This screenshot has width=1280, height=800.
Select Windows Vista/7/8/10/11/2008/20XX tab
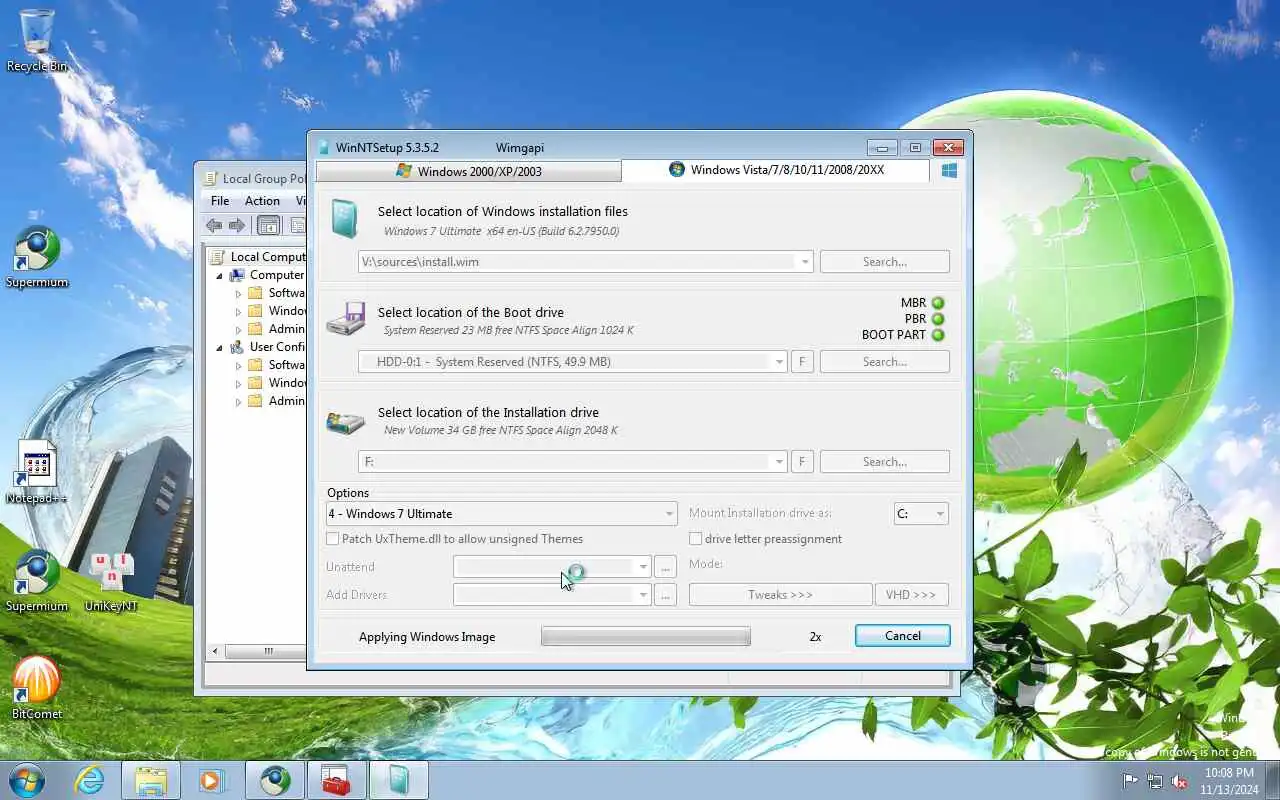coord(775,170)
